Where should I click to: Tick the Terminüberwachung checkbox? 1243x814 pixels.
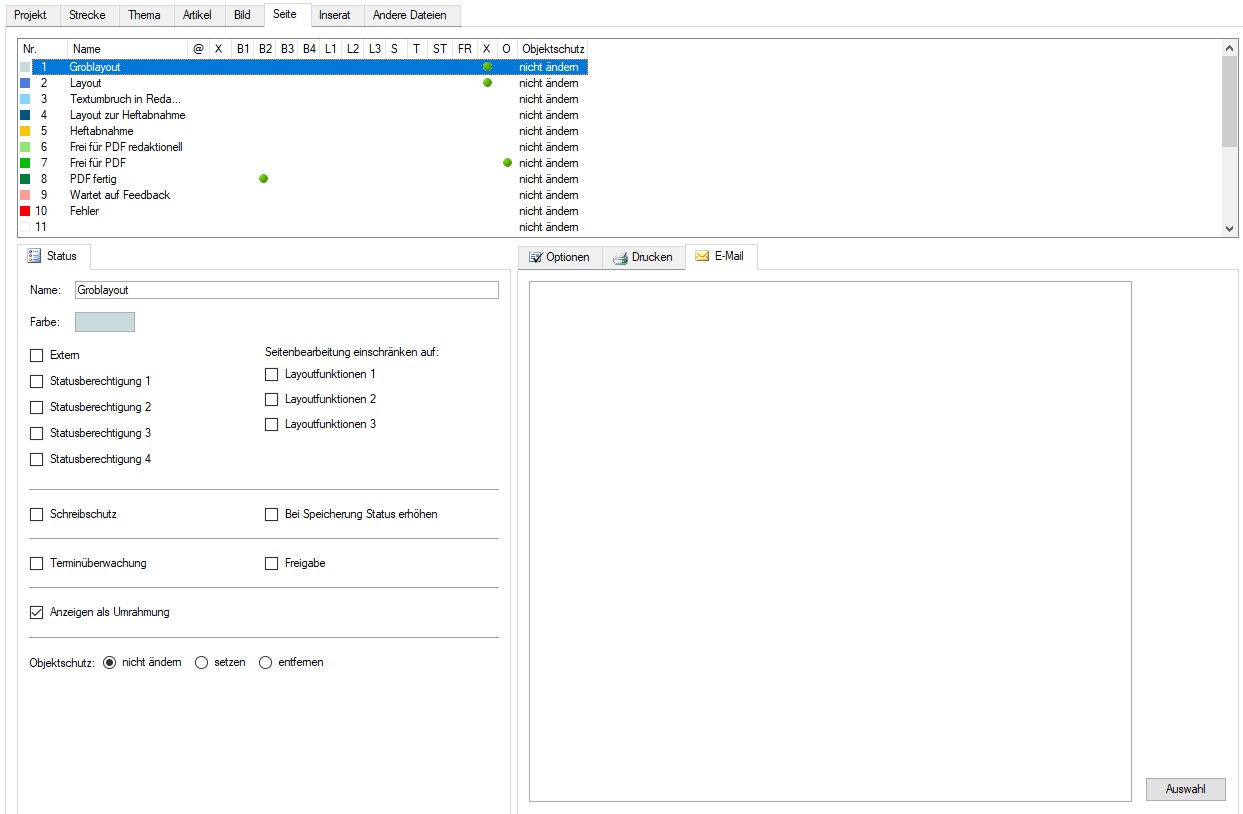tap(37, 564)
